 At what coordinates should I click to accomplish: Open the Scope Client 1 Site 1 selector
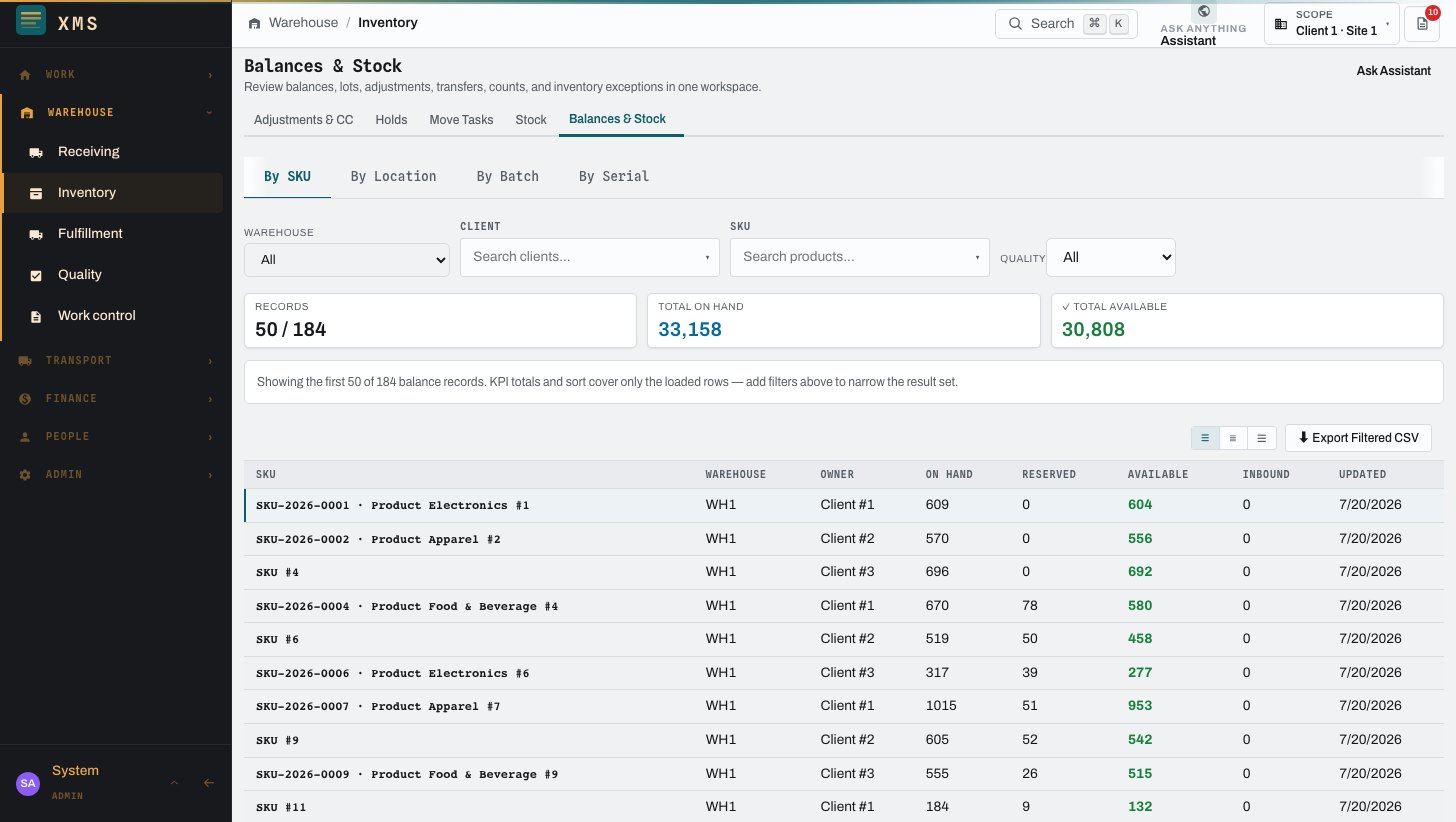tap(1331, 23)
